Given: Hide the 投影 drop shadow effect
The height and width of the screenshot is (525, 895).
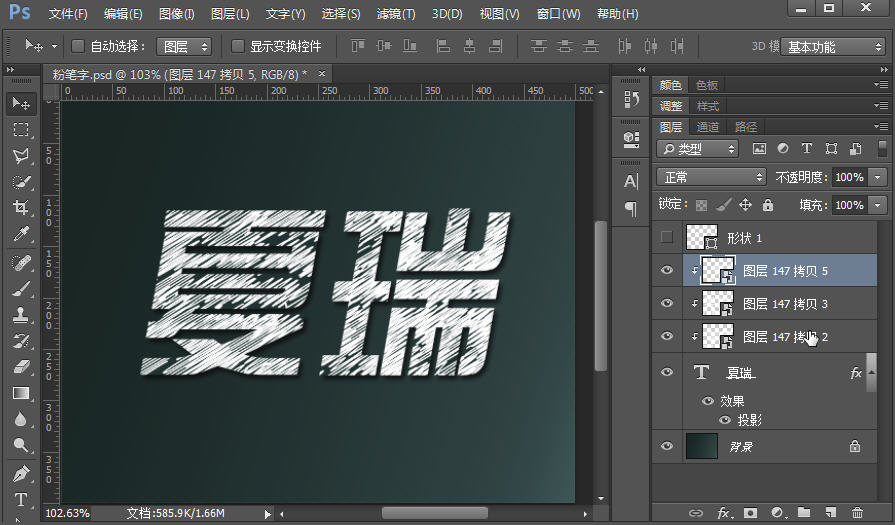Looking at the screenshot, I should (725, 420).
